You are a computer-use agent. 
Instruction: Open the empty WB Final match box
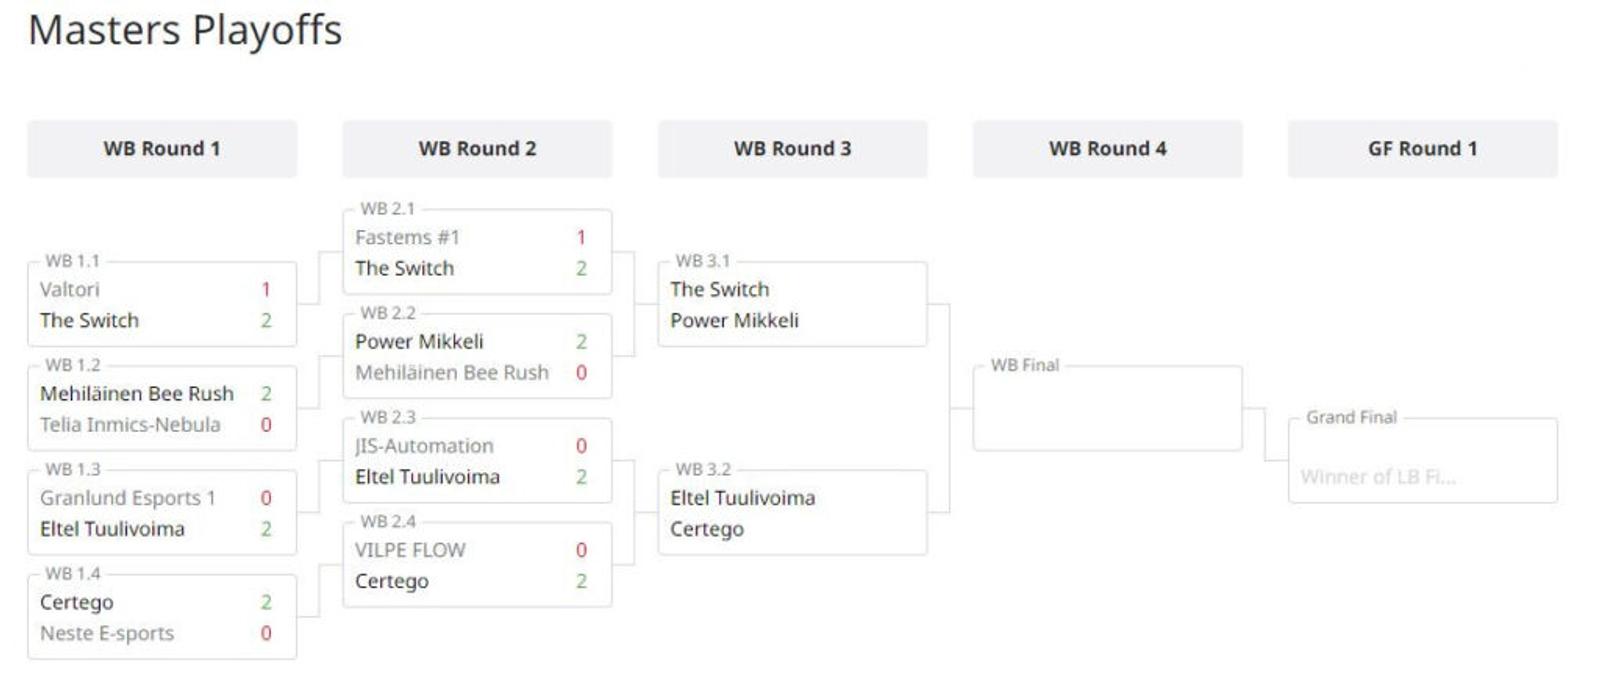[x=1107, y=410]
